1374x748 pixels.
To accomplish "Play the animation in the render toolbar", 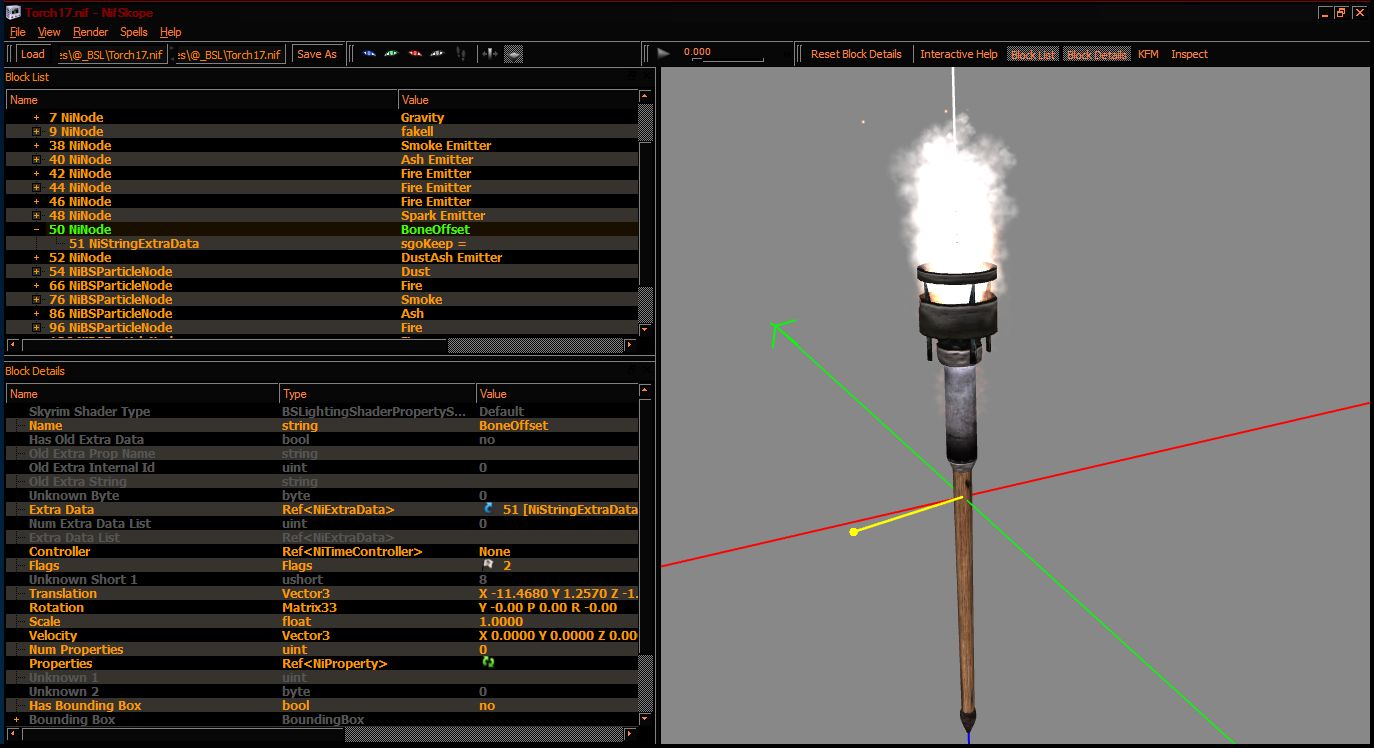I will (664, 54).
